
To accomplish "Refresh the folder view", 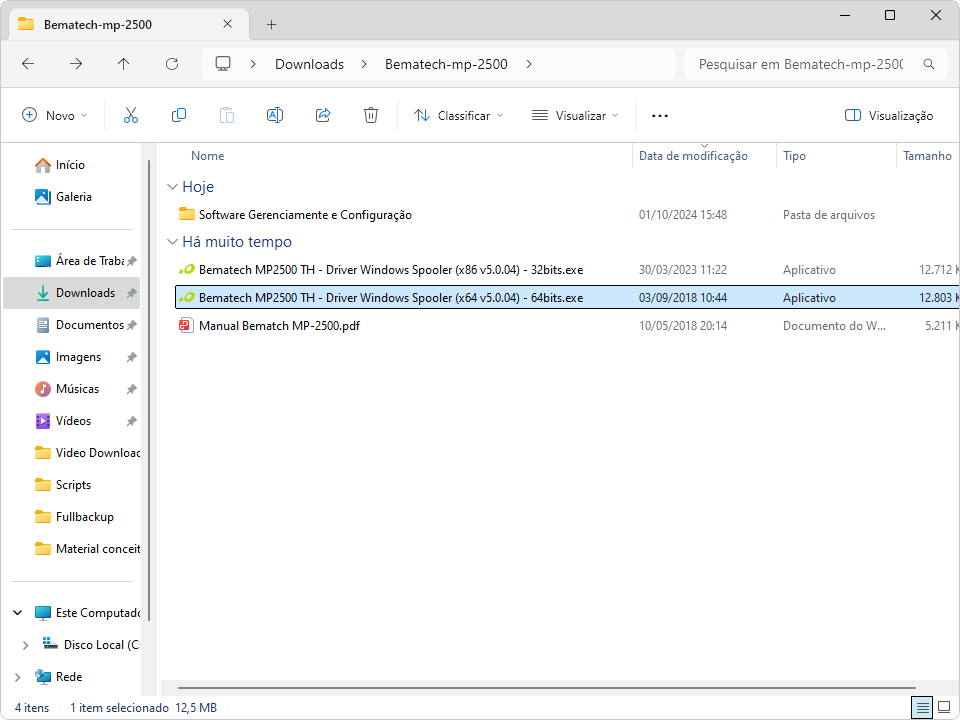I will 172,64.
